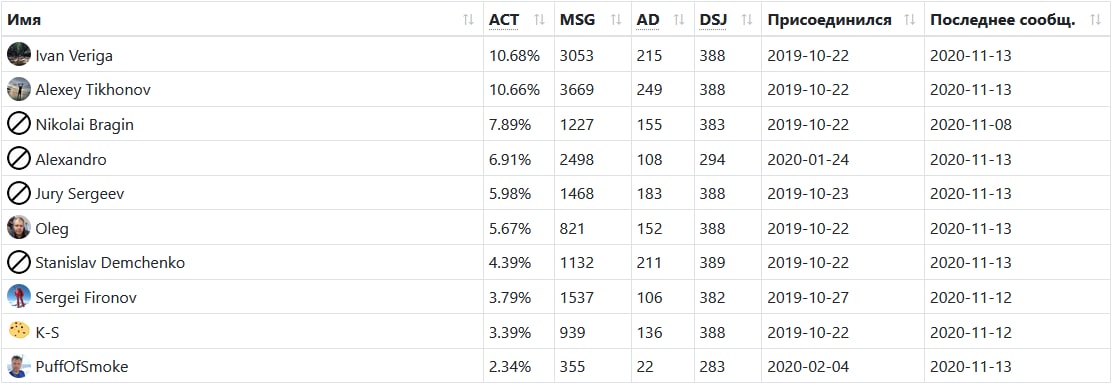Click Oleg's avatar picture

pos(19,228)
